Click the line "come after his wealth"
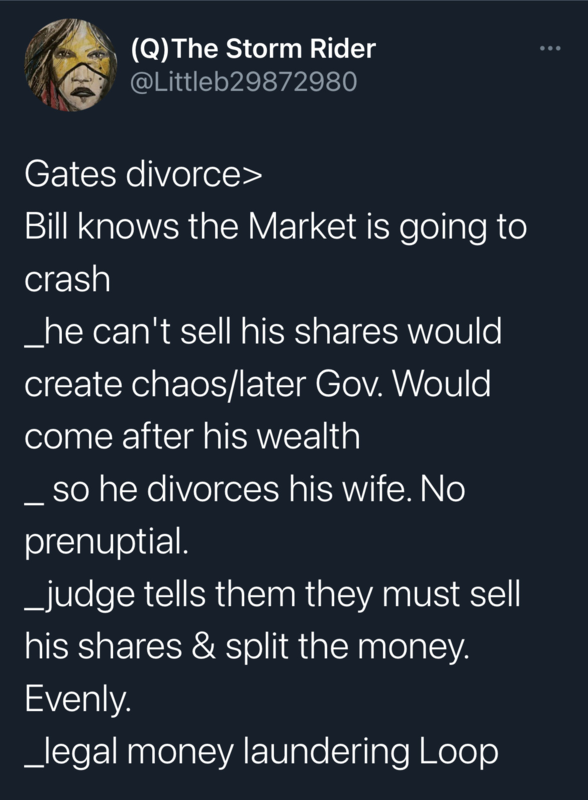 coord(192,436)
